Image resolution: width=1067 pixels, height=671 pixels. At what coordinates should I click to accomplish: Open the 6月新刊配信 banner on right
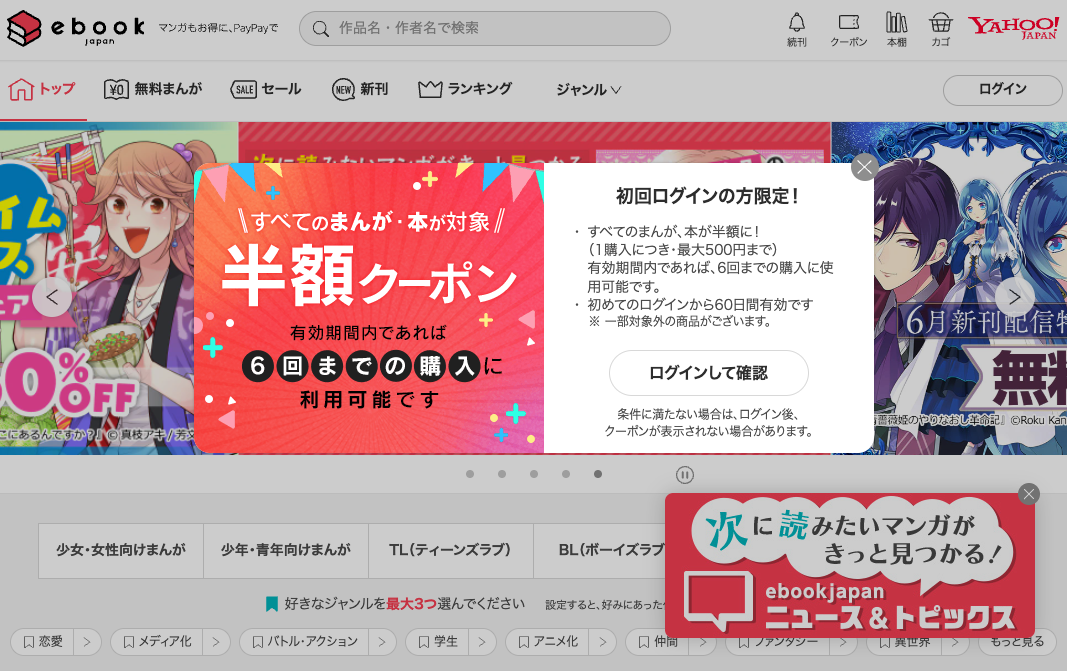coord(970,289)
